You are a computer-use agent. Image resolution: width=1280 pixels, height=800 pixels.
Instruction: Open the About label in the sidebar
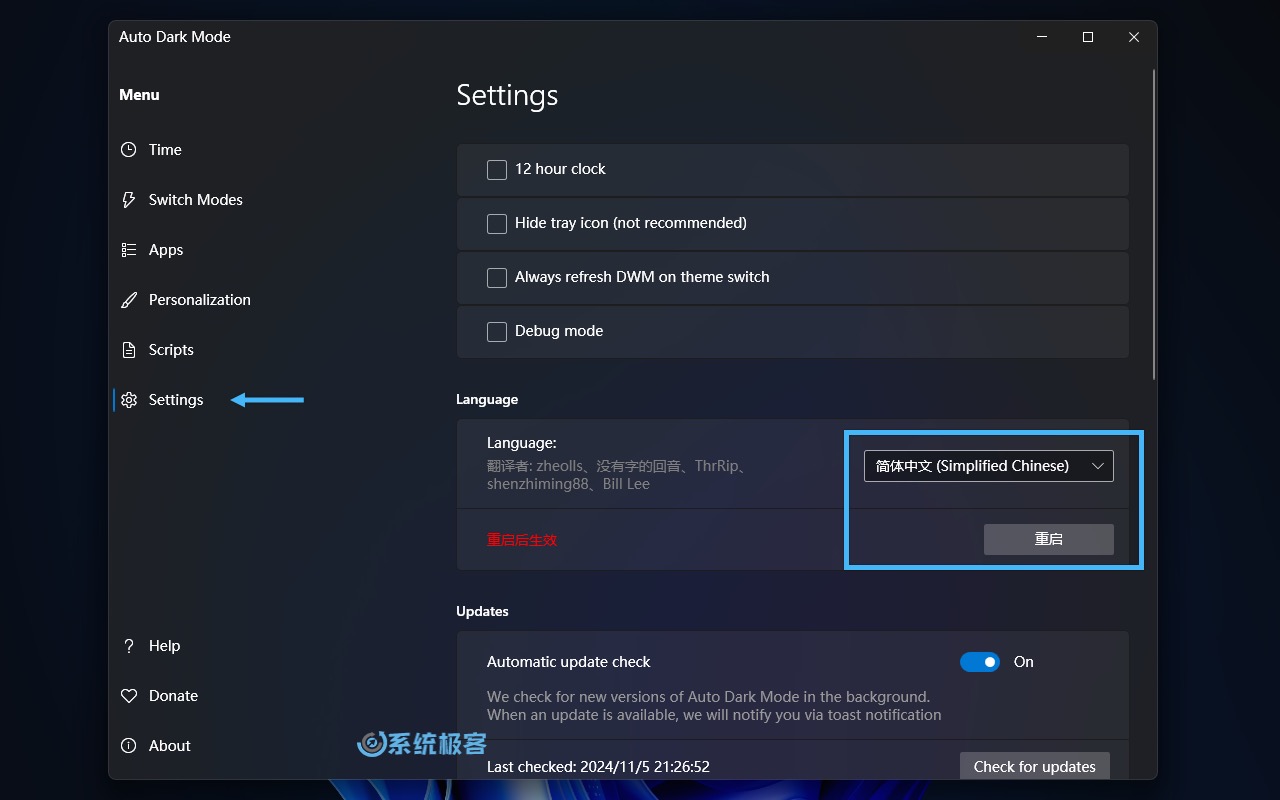point(170,746)
